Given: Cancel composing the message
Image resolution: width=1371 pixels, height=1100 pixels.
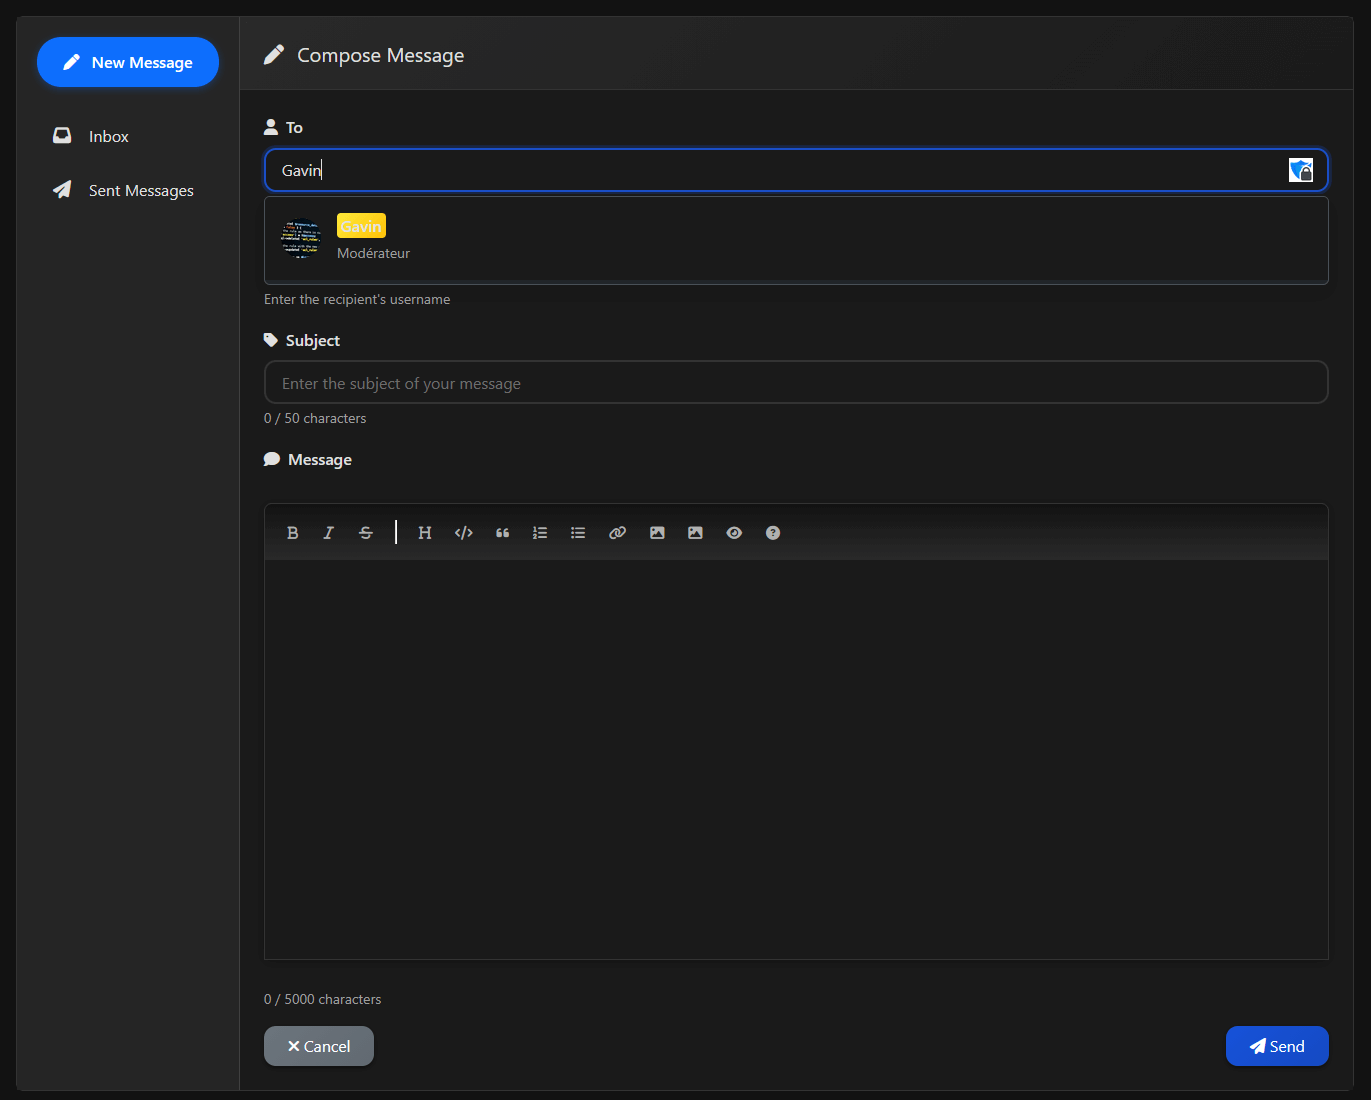Looking at the screenshot, I should click(319, 1046).
